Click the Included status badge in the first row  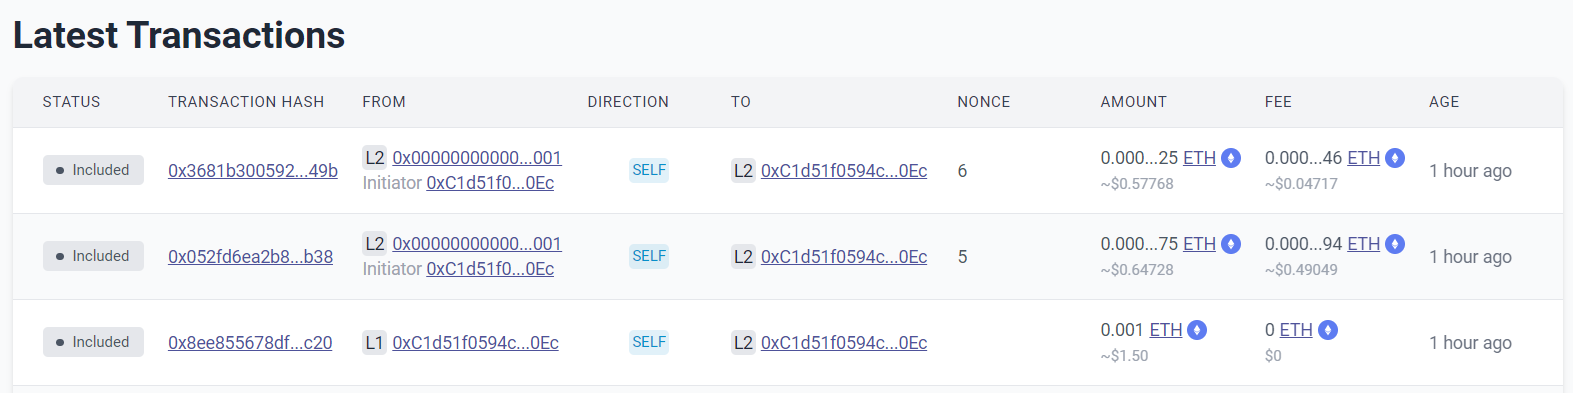(x=93, y=170)
